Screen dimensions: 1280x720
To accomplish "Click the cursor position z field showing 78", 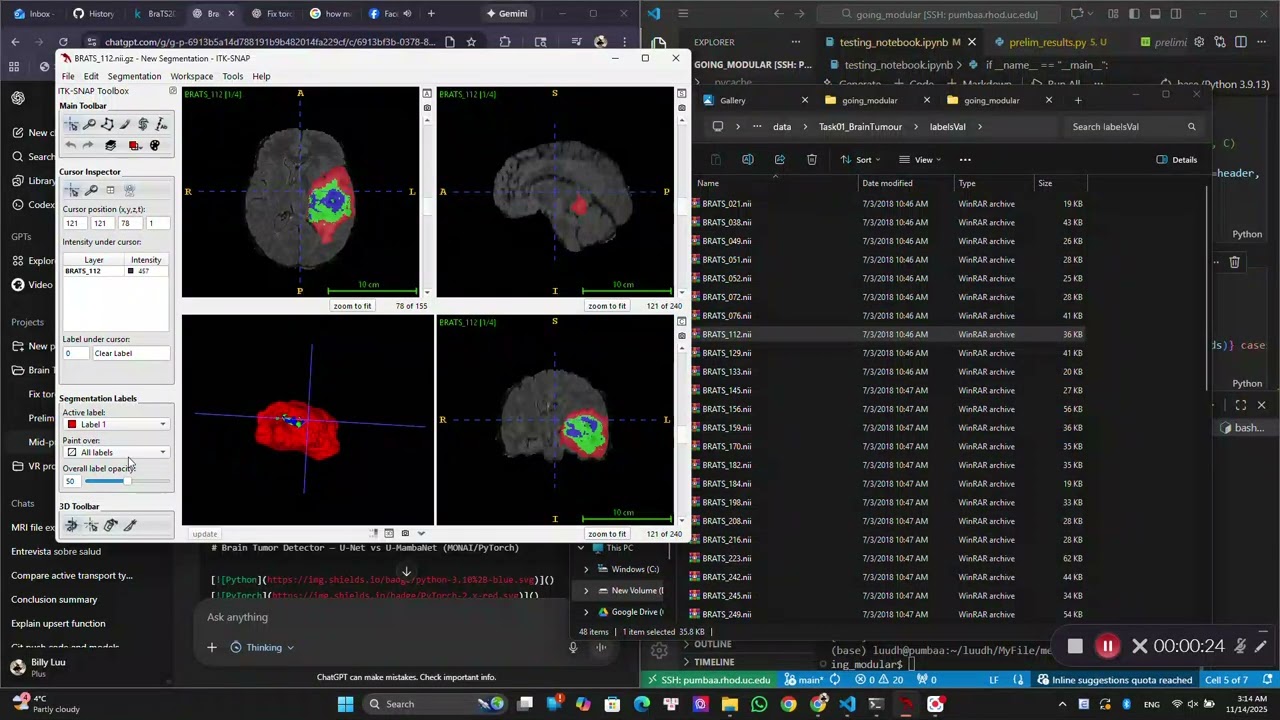I will pos(130,223).
